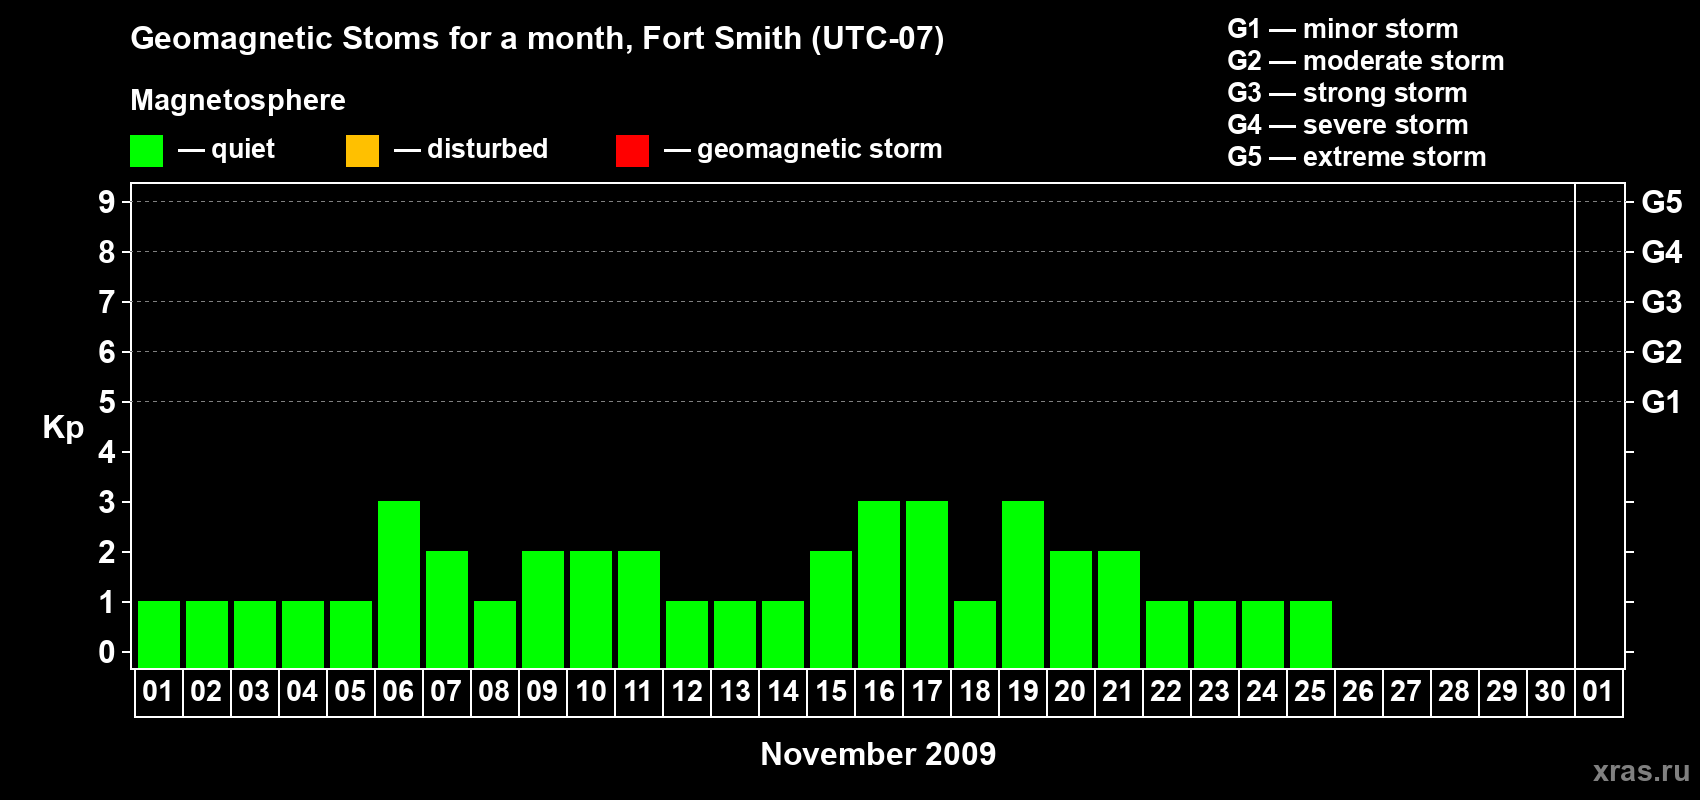Click date cell '18' on x-axis
The height and width of the screenshot is (800, 1700).
[974, 692]
